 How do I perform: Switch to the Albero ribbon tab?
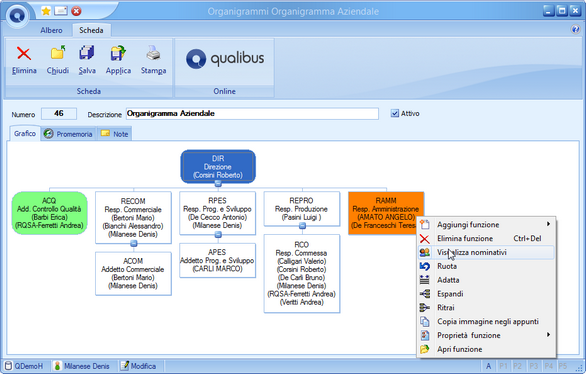[52, 30]
